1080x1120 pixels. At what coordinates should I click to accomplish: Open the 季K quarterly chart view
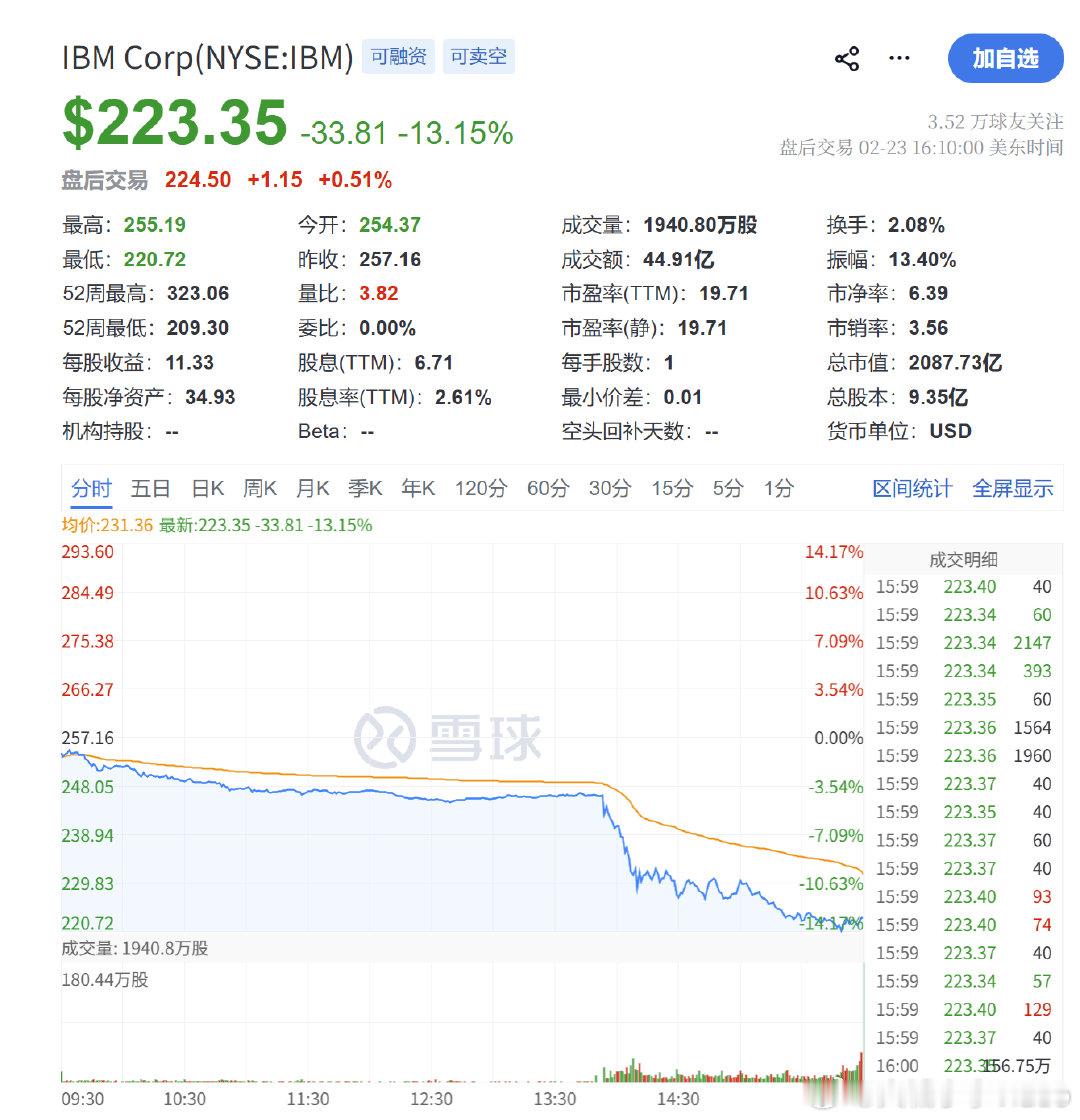pyautogui.click(x=366, y=489)
